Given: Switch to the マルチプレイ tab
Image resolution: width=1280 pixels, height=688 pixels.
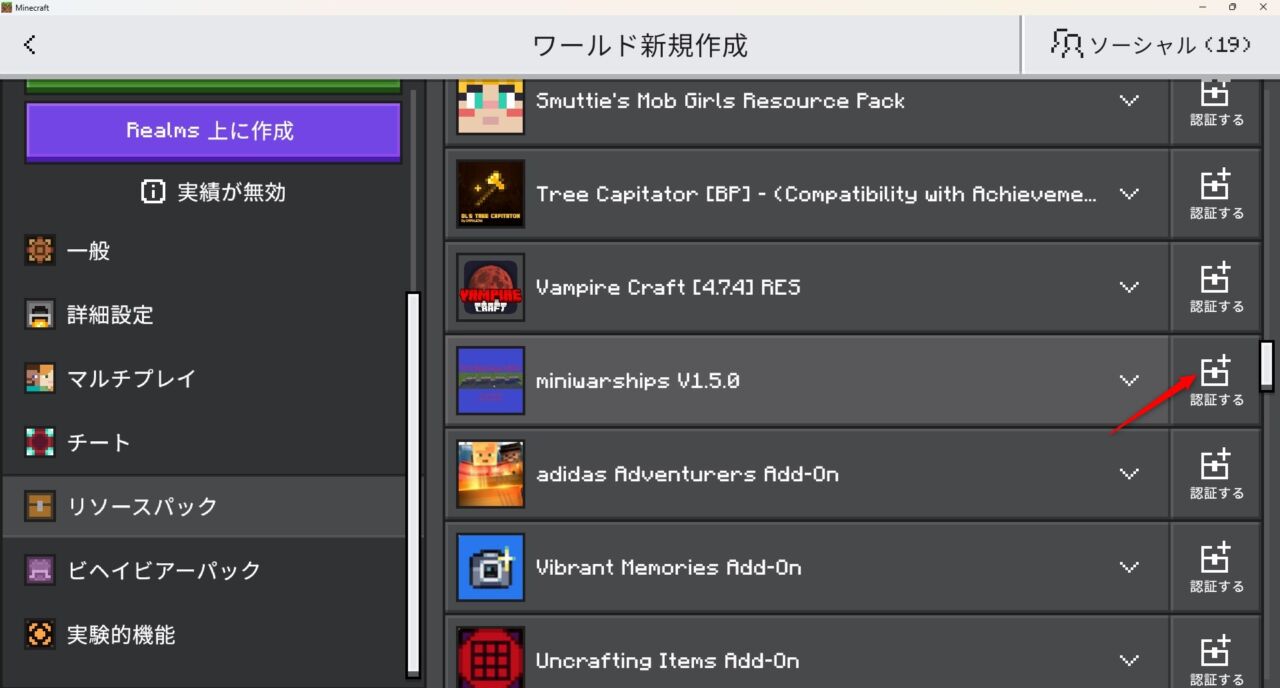Looking at the screenshot, I should (x=205, y=379).
